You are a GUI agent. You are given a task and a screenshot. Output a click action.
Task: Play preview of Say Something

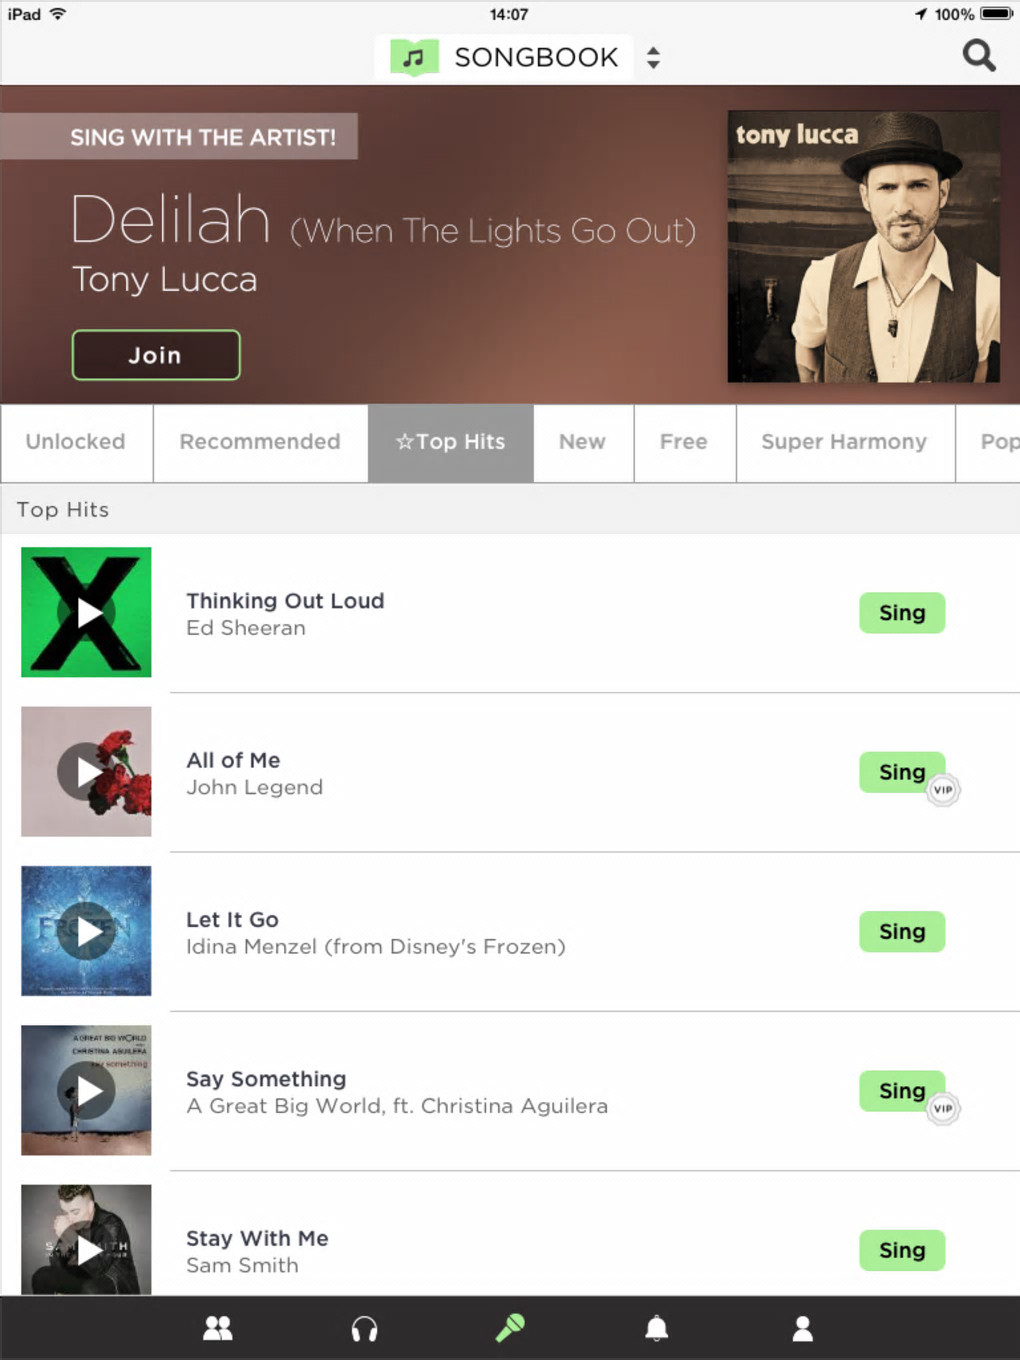pos(86,1091)
